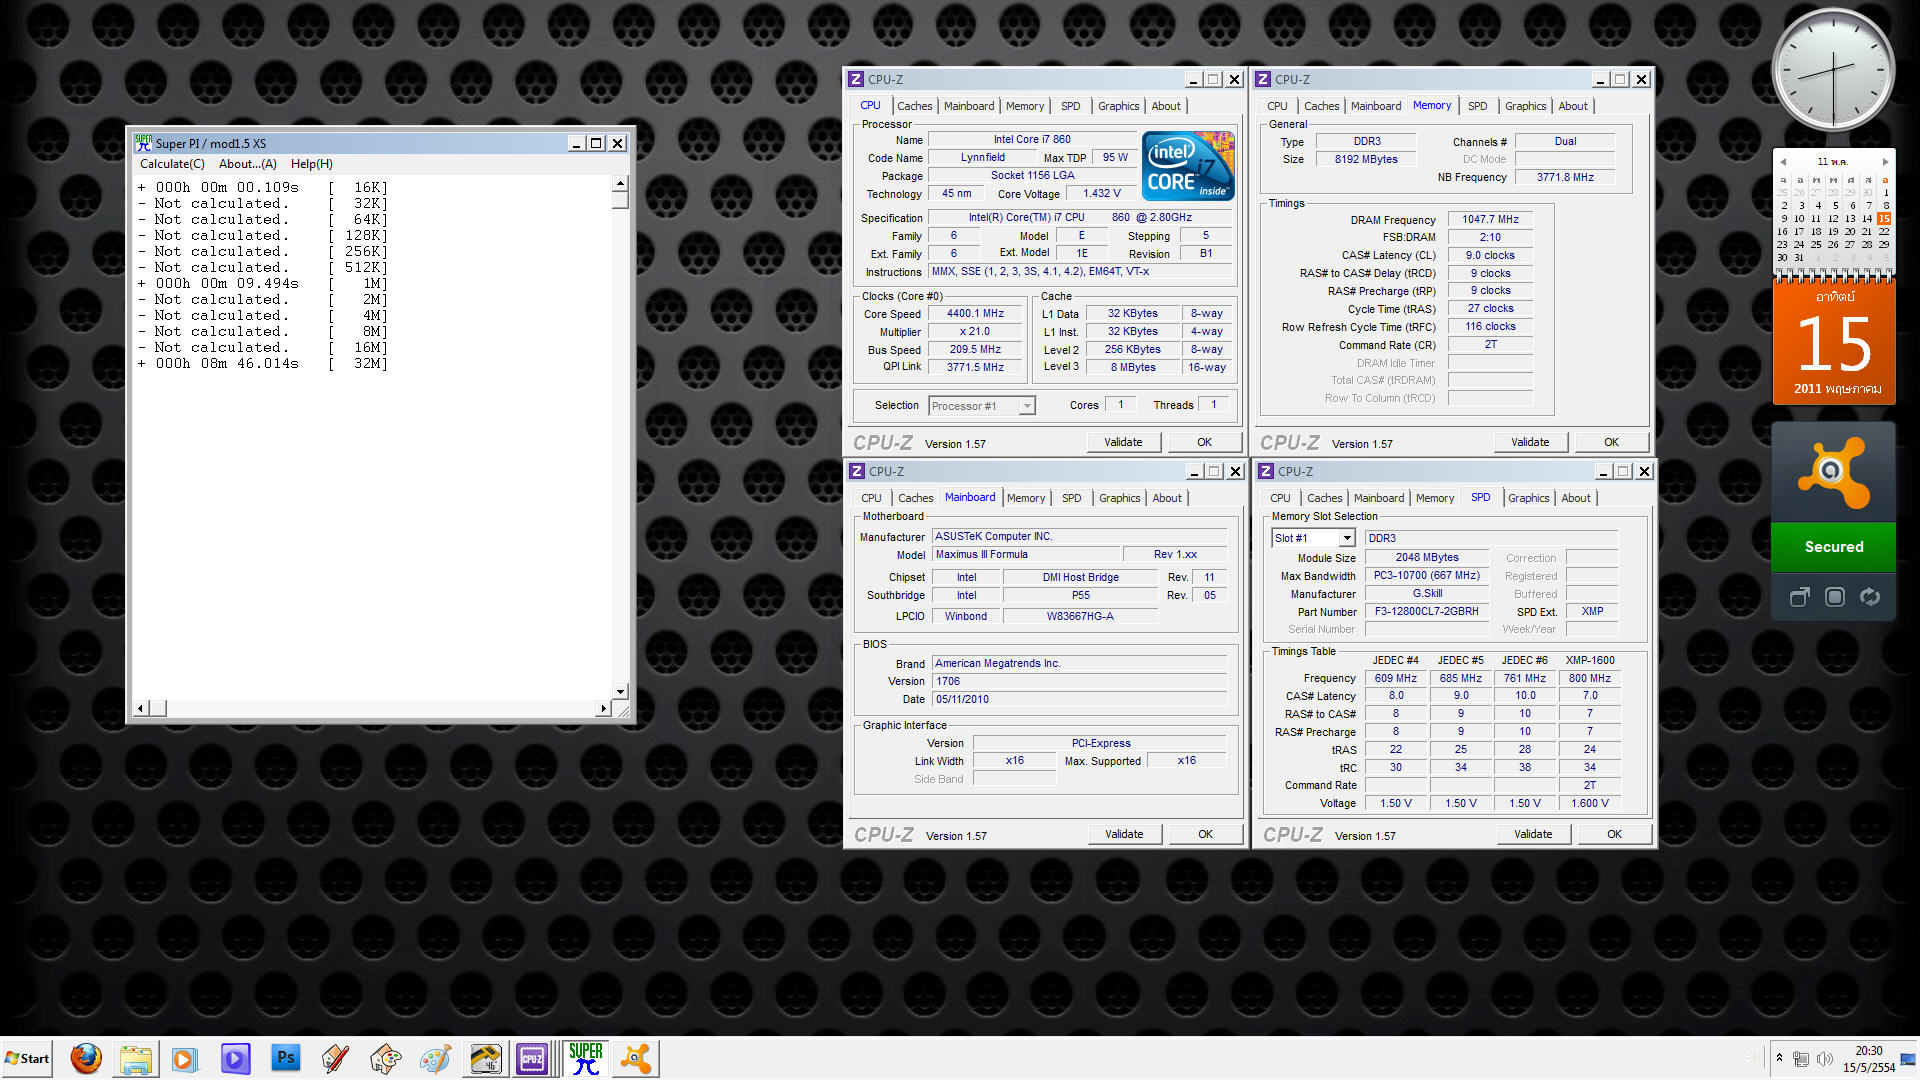Open the Calculate(C) menu in Super PI

pyautogui.click(x=172, y=164)
